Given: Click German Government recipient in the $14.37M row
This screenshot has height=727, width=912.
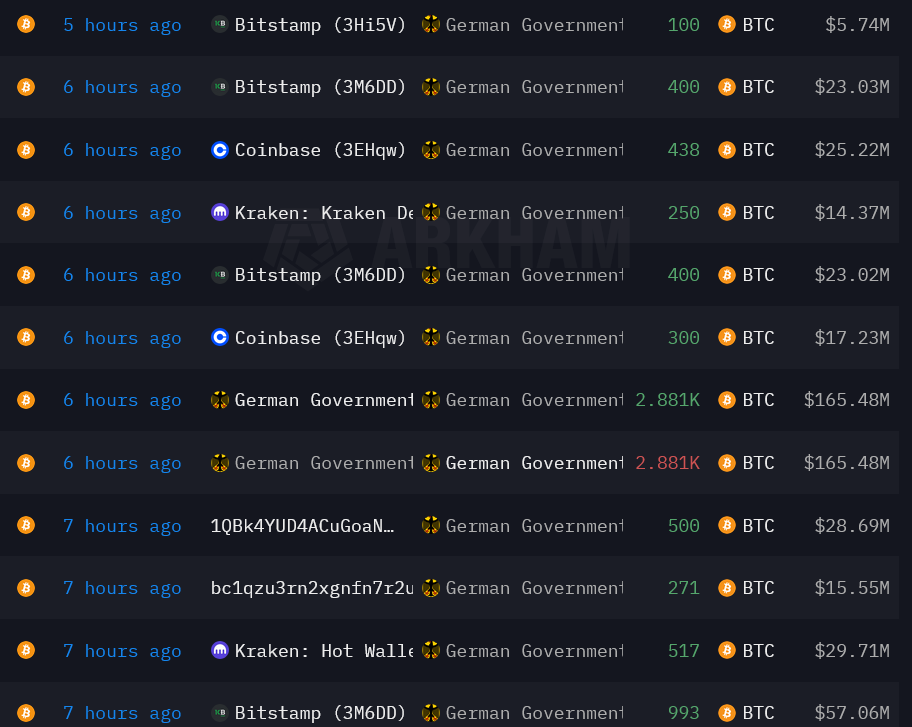Looking at the screenshot, I should (534, 212).
